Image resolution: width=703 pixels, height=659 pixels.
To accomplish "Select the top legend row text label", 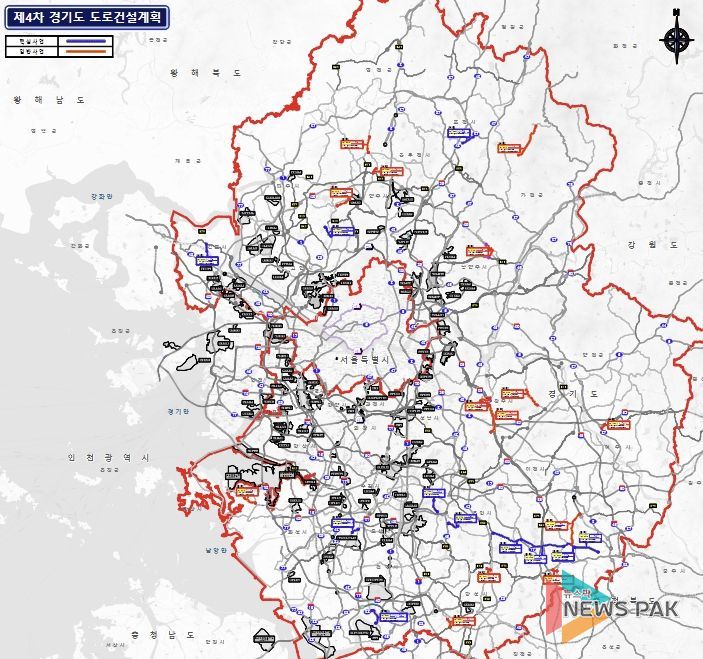I will (32, 41).
